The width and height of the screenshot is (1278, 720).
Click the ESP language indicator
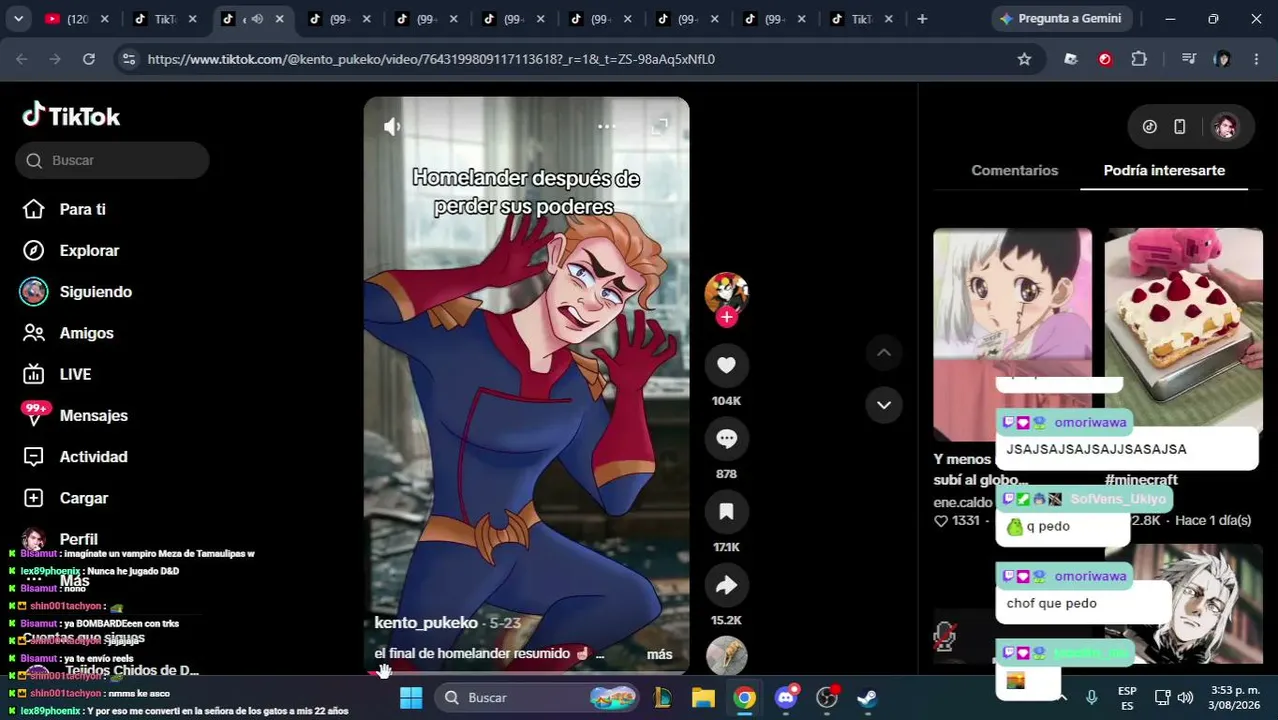click(x=1127, y=698)
